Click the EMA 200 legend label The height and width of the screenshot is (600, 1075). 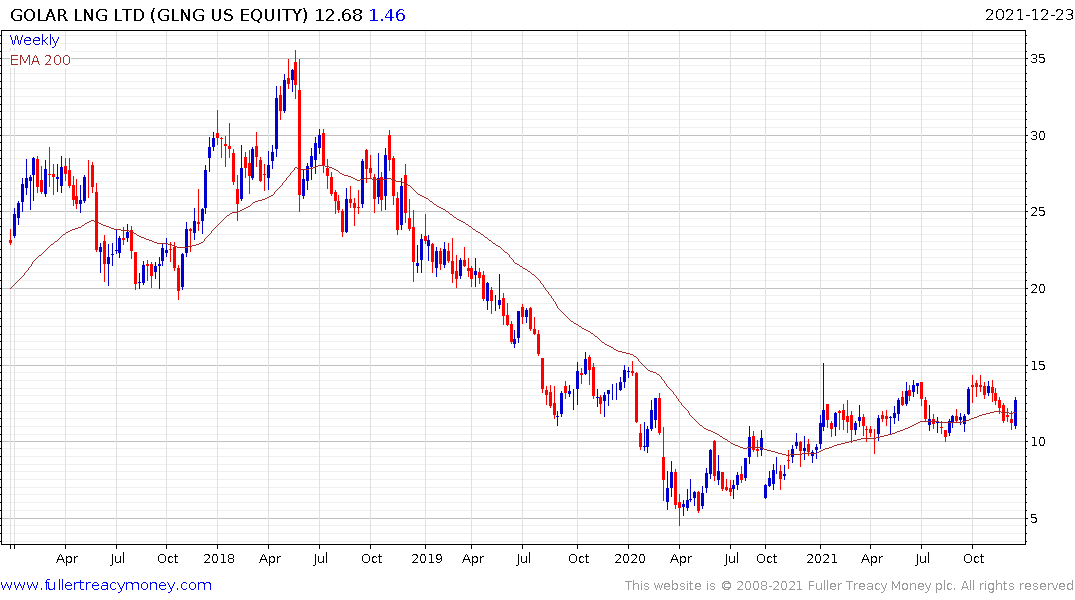(x=40, y=60)
